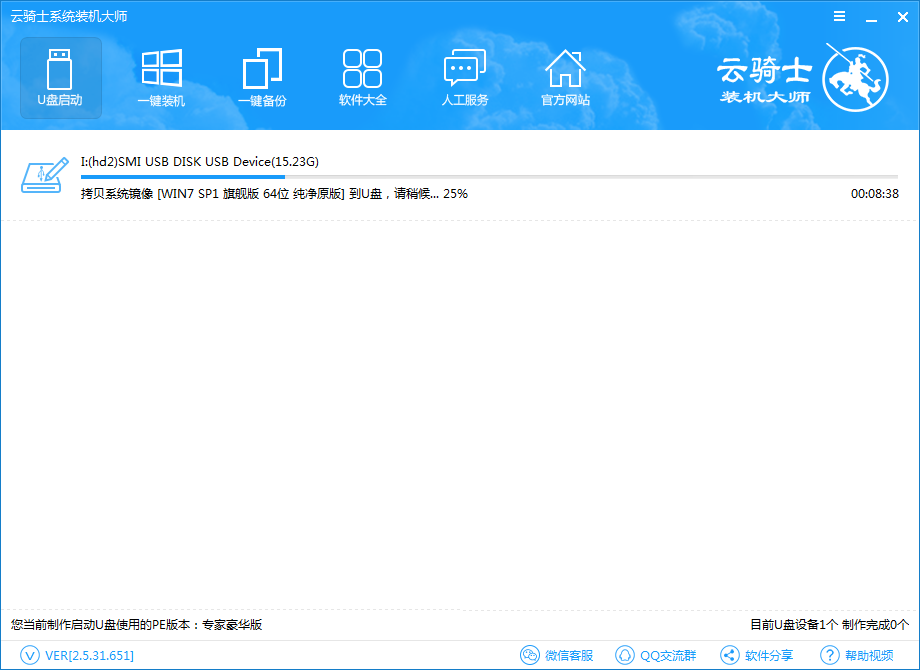
Task: Open the QQ交流群 link
Action: 668,655
